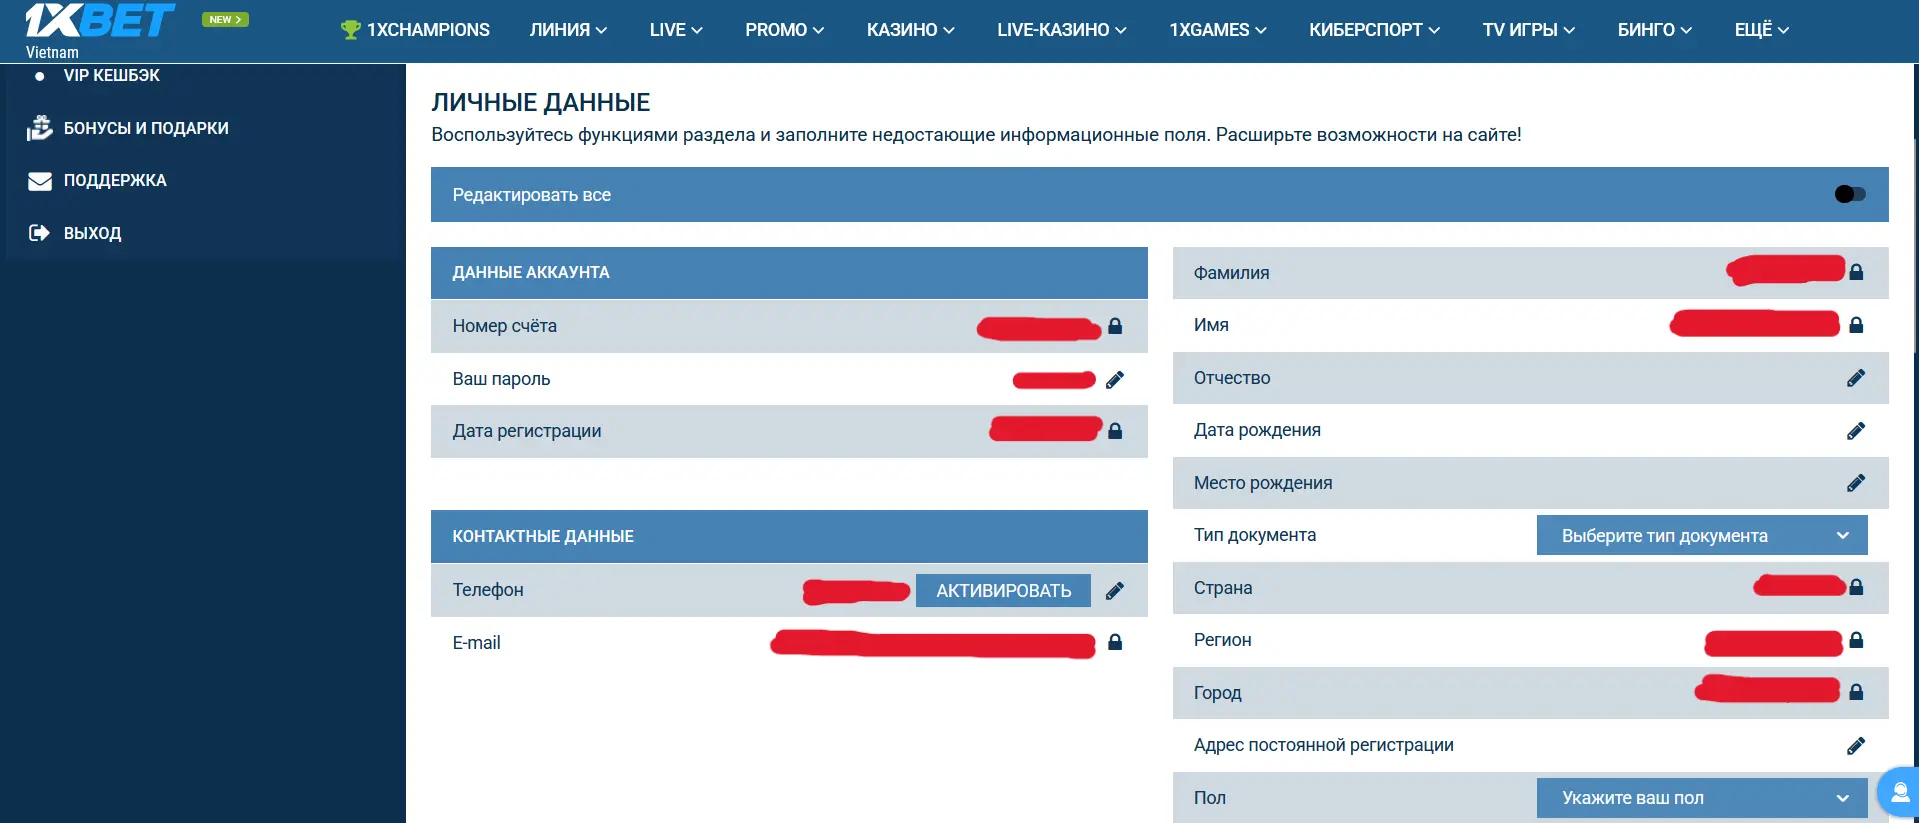Edit Отчество with pencil icon
Screen dimensions: 1919x823
1856,378
